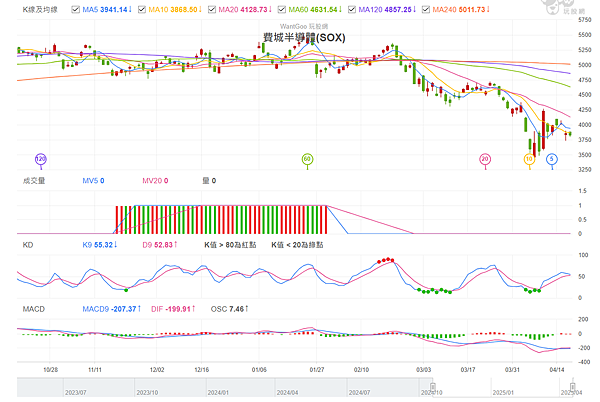Click the K線及均線 panel label
This screenshot has width=600, height=402.
click(40, 10)
